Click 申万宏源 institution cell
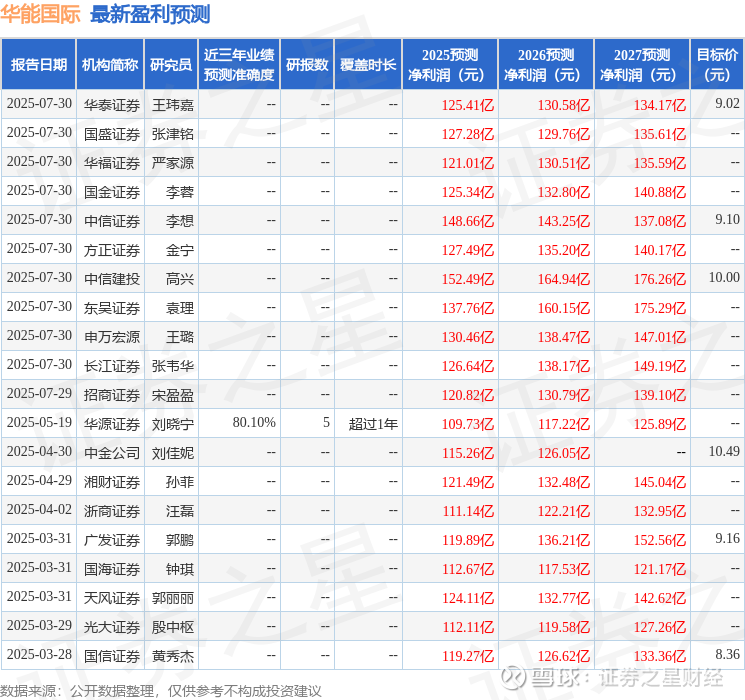Image resolution: width=745 pixels, height=700 pixels. (x=112, y=337)
